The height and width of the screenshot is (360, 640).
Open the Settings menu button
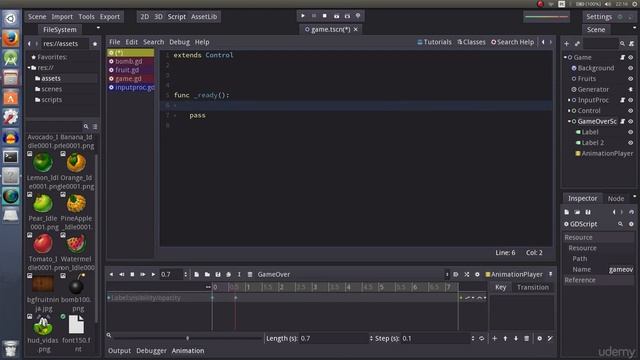click(x=599, y=17)
